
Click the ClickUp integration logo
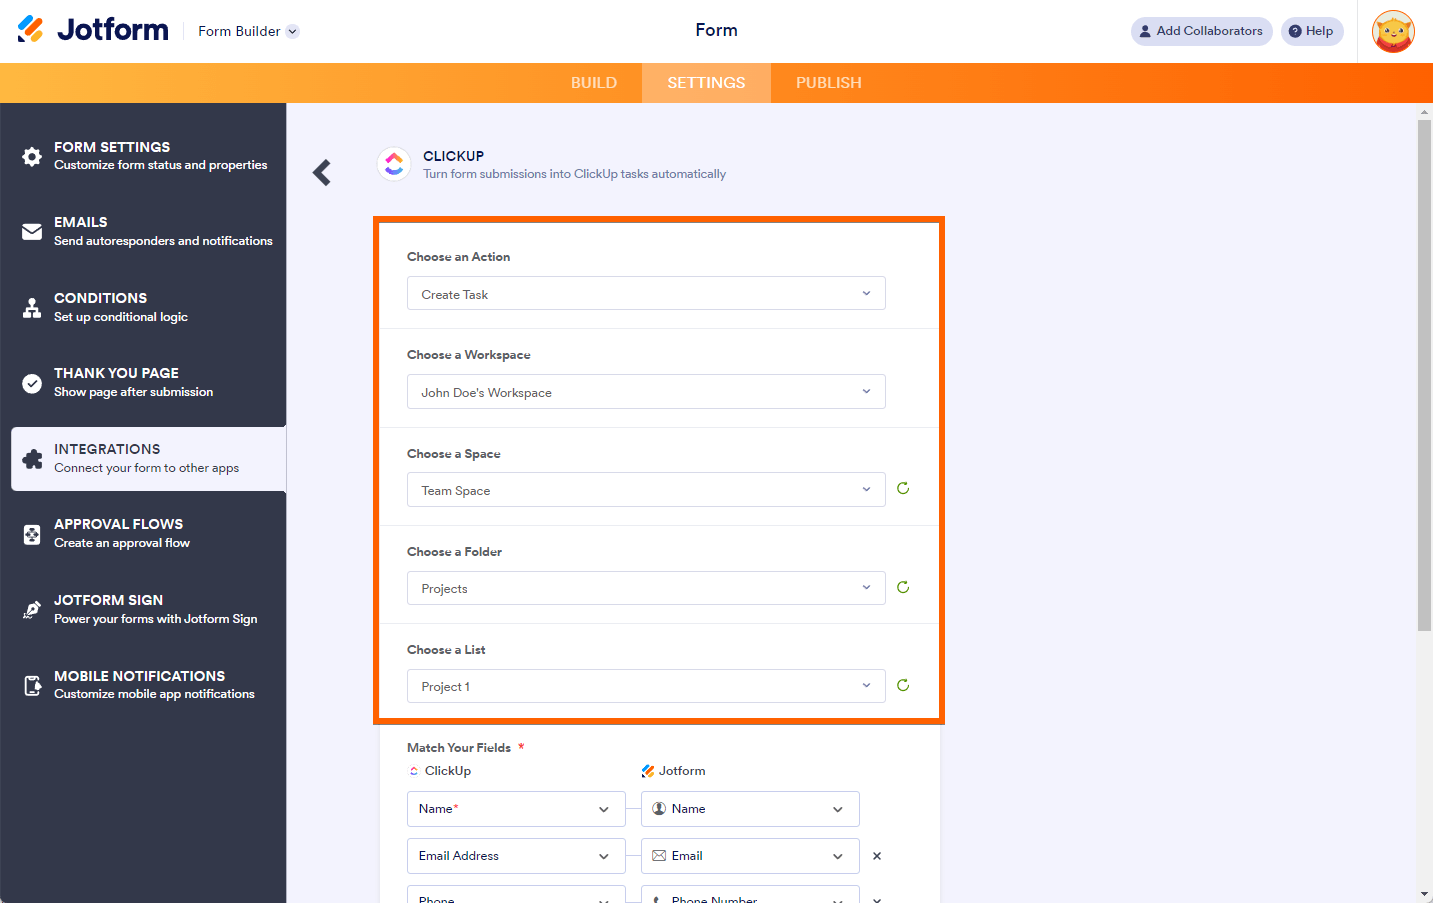pyautogui.click(x=394, y=163)
